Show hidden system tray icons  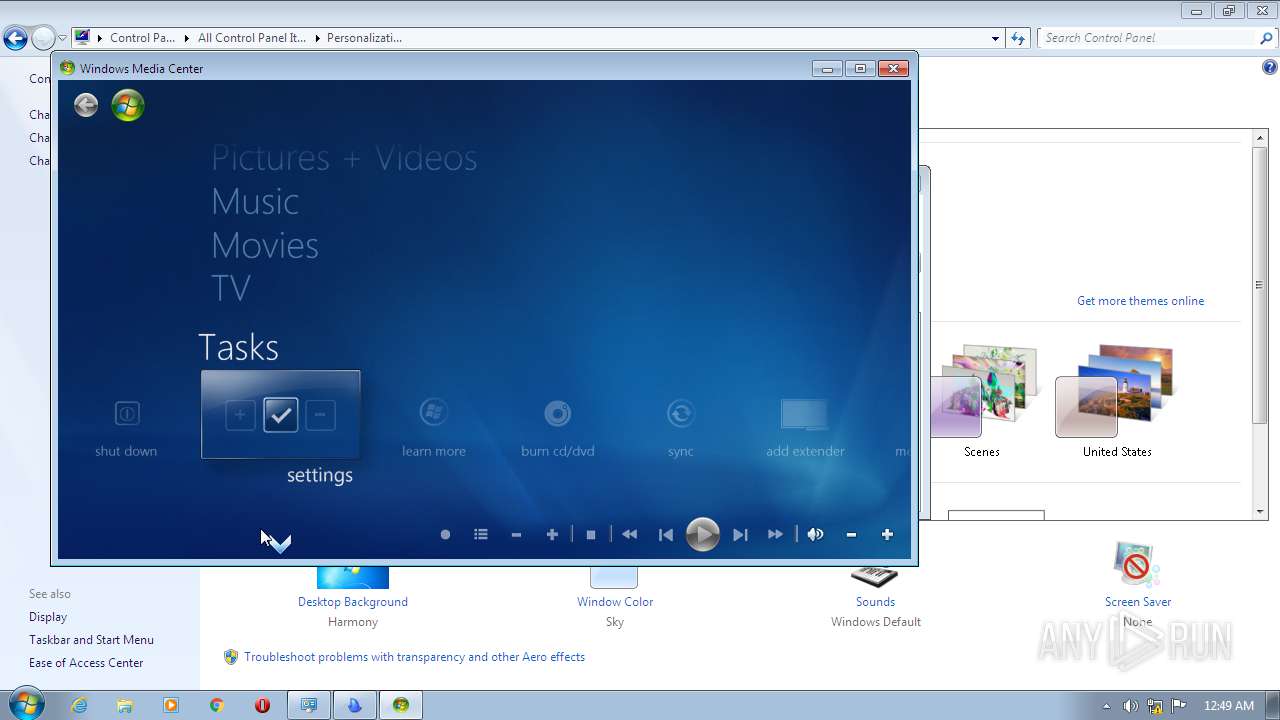tap(1106, 706)
